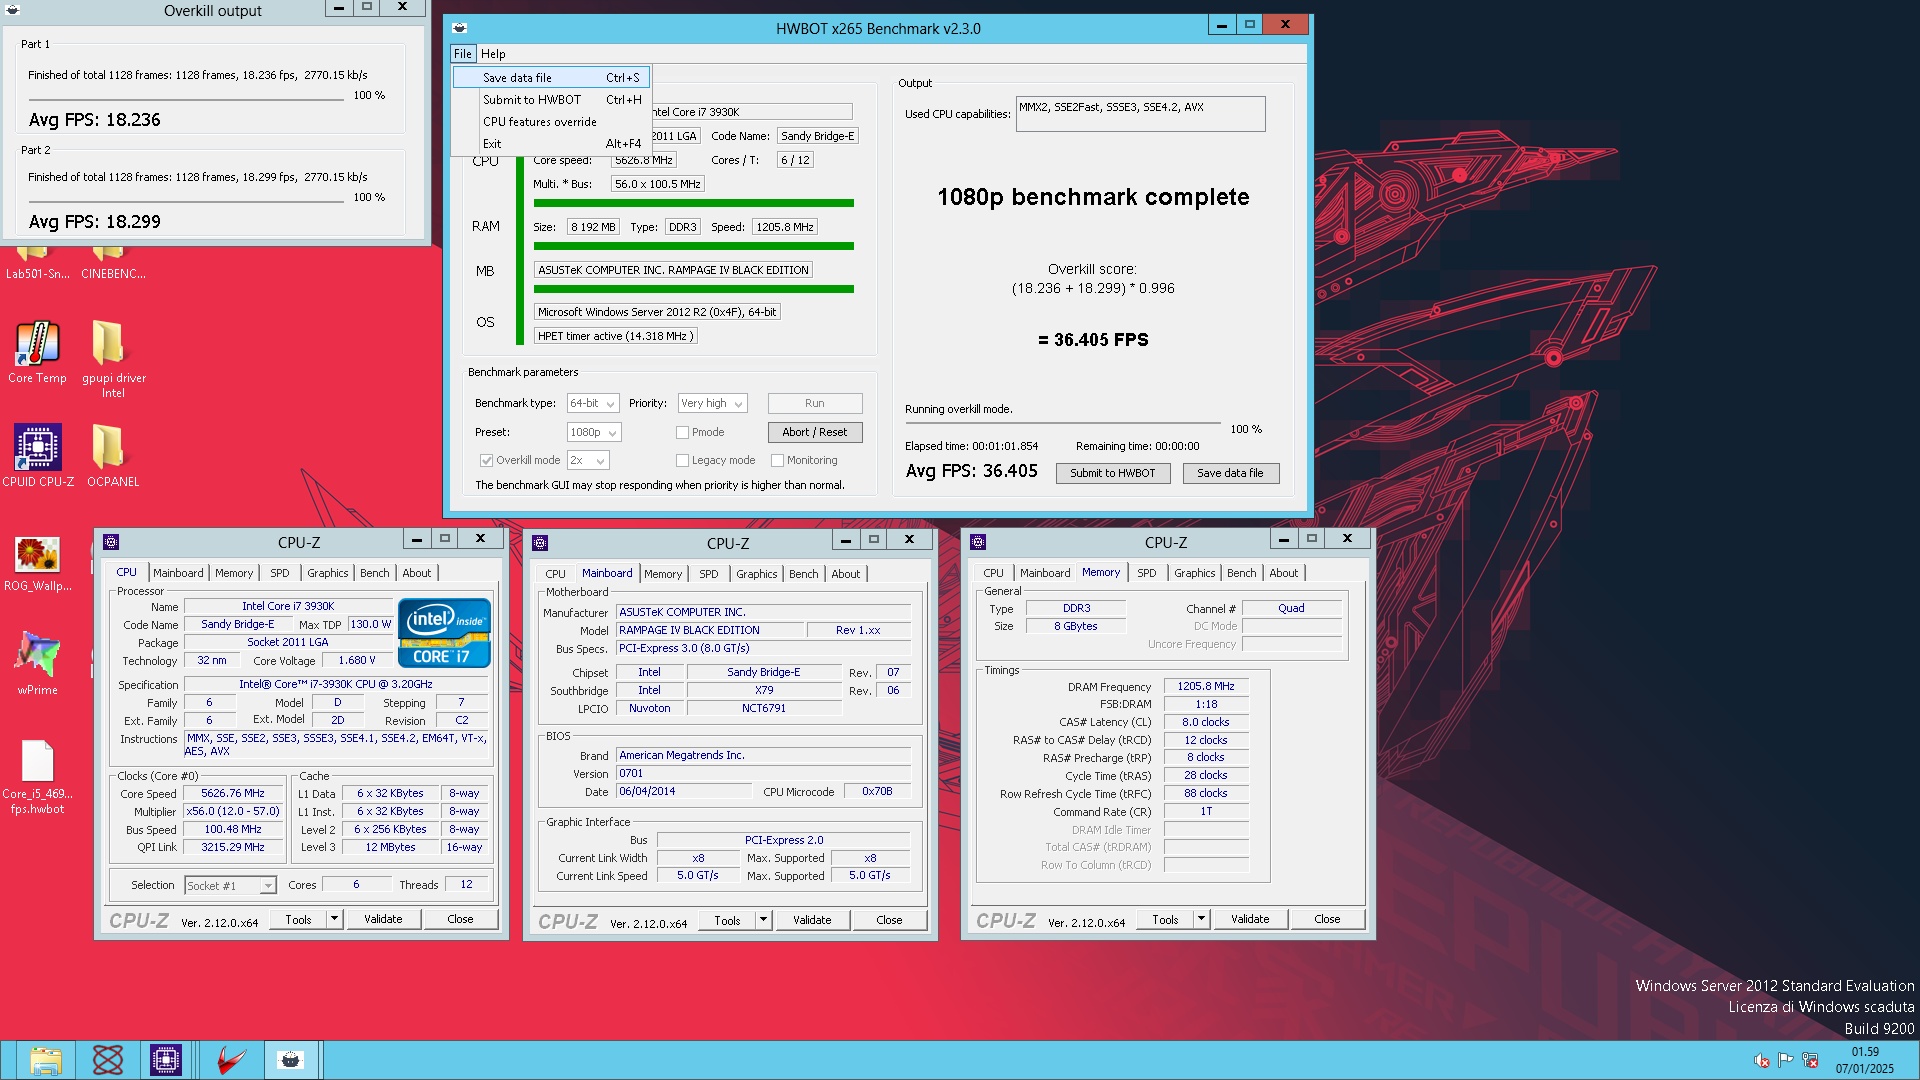The image size is (1920, 1080).
Task: Click the Used CPU capabilities text box
Action: pyautogui.click(x=1140, y=114)
